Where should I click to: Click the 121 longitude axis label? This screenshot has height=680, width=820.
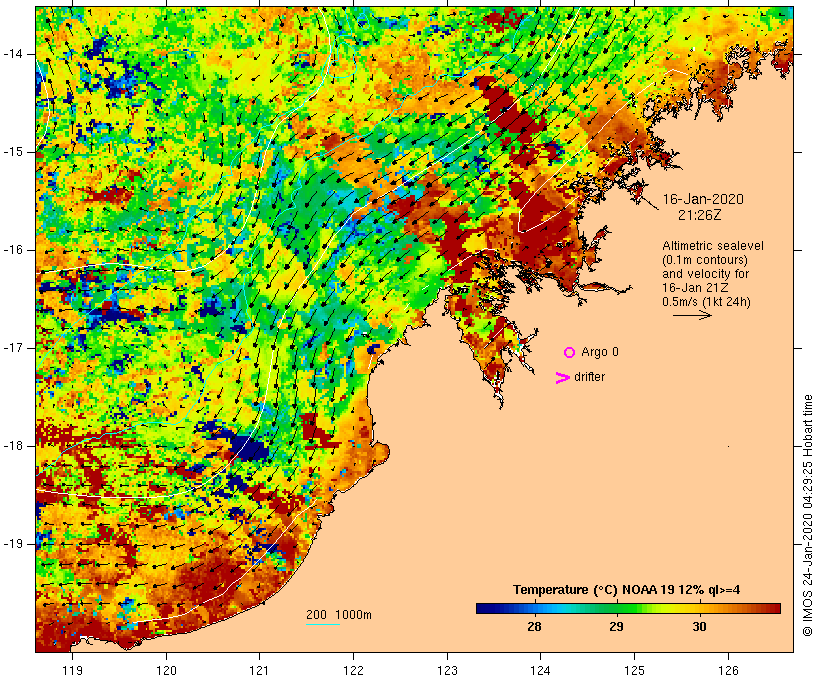[259, 670]
